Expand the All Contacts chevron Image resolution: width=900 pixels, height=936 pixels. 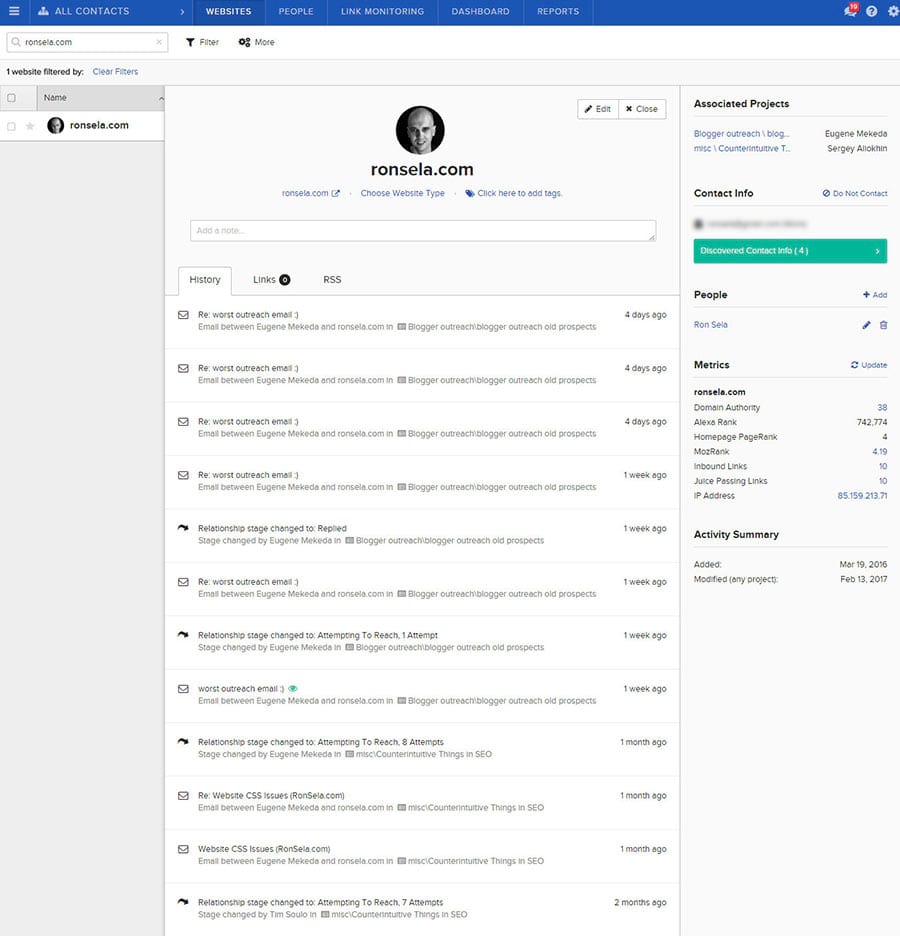tap(182, 11)
